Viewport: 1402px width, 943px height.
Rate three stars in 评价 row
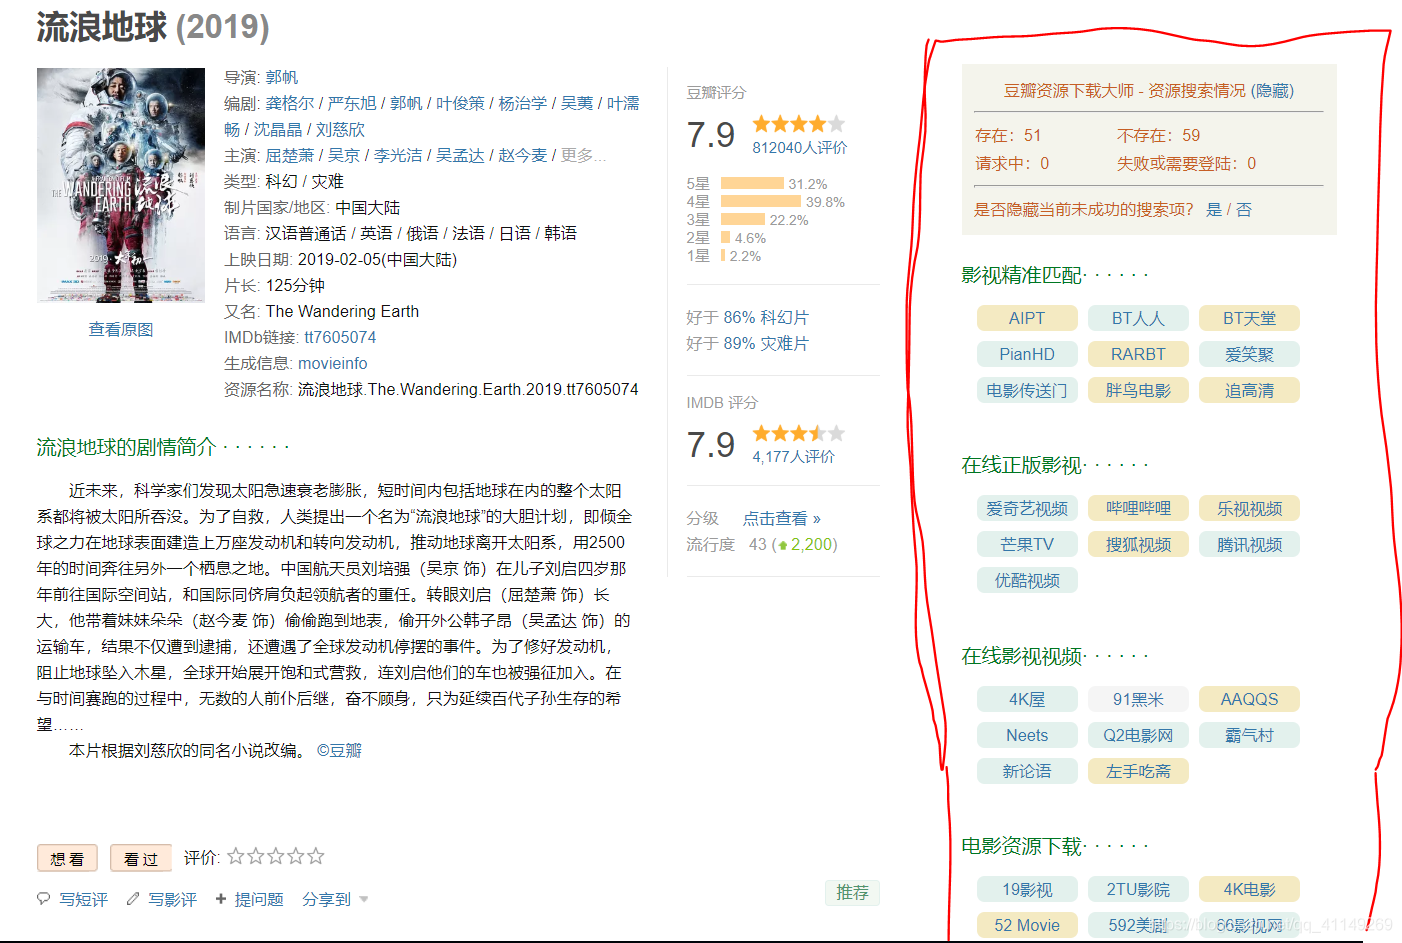point(276,856)
